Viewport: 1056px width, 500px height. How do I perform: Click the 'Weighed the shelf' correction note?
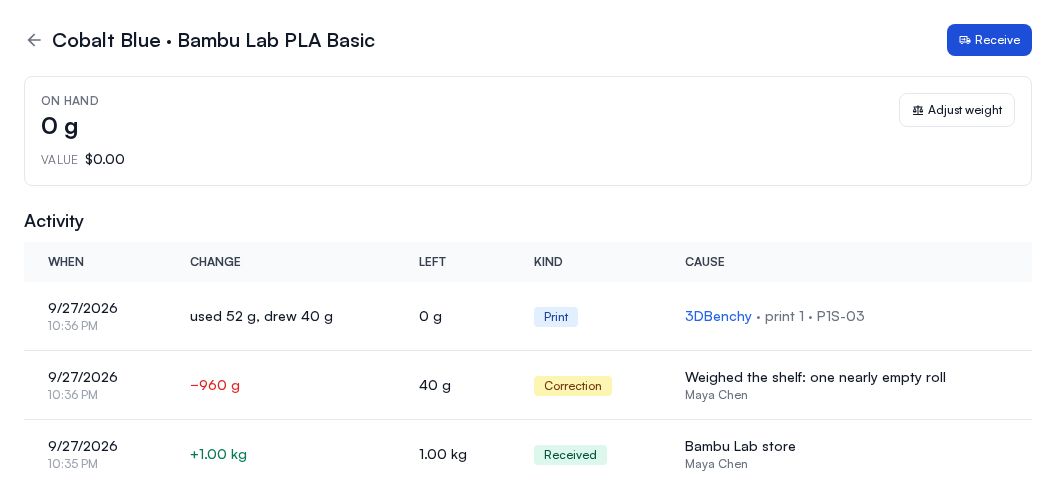click(x=815, y=377)
